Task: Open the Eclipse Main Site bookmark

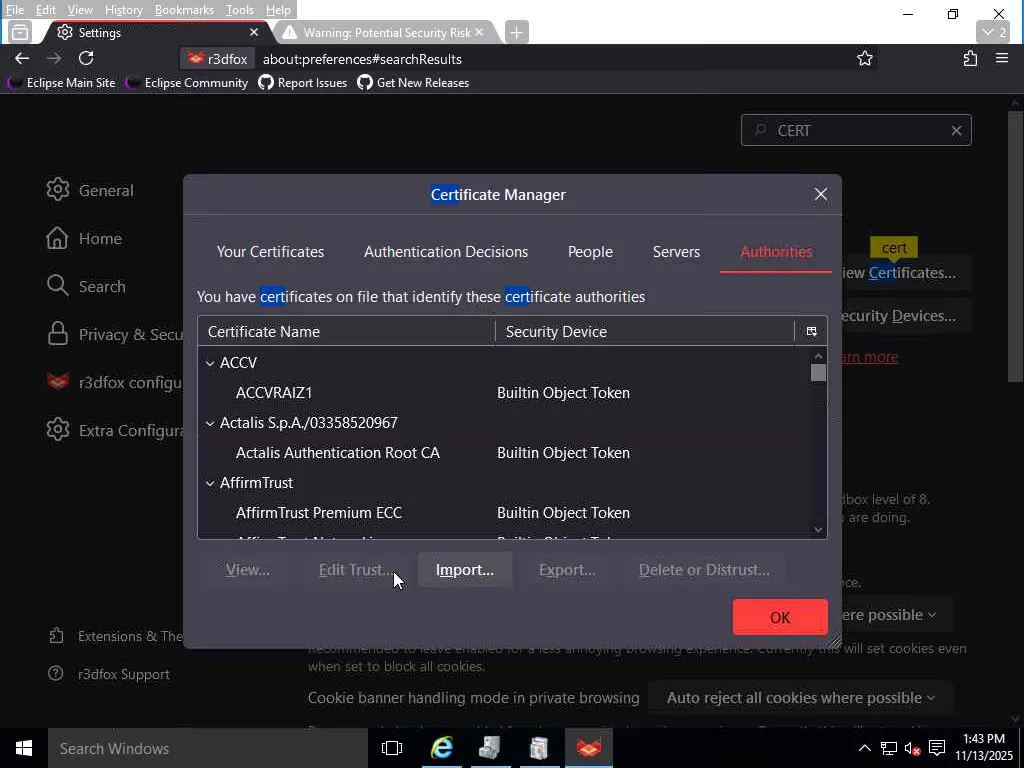Action: coord(61,83)
